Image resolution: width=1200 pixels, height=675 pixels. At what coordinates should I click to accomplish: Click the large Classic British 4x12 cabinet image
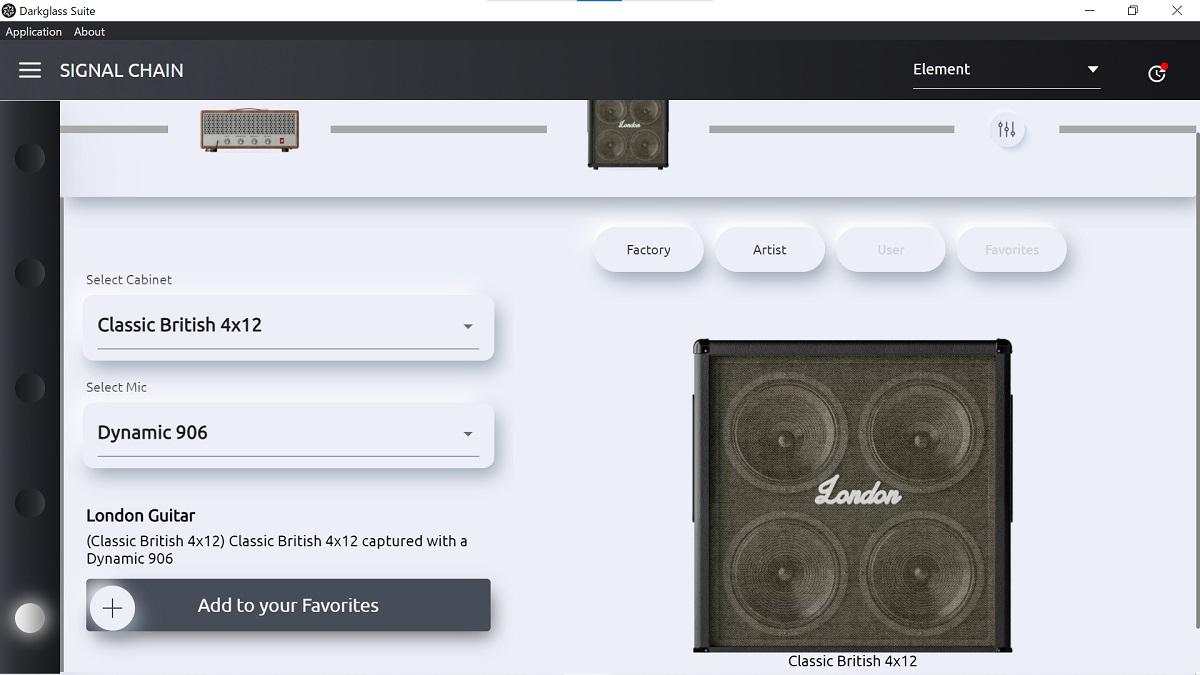coord(852,495)
